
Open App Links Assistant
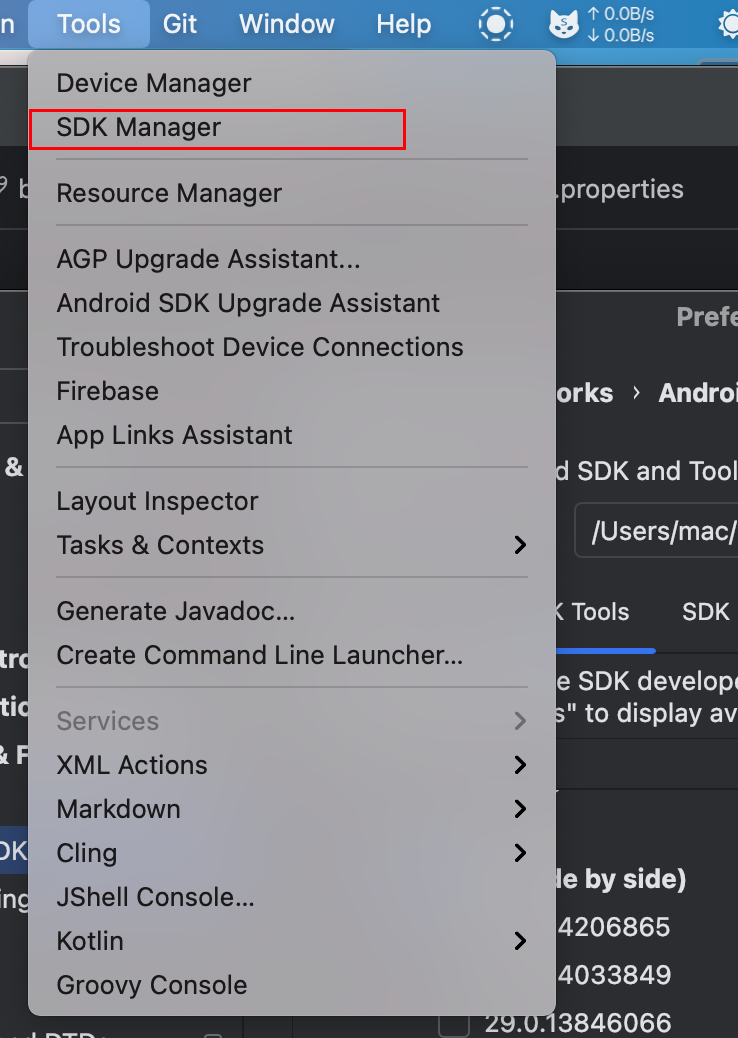(x=292, y=436)
